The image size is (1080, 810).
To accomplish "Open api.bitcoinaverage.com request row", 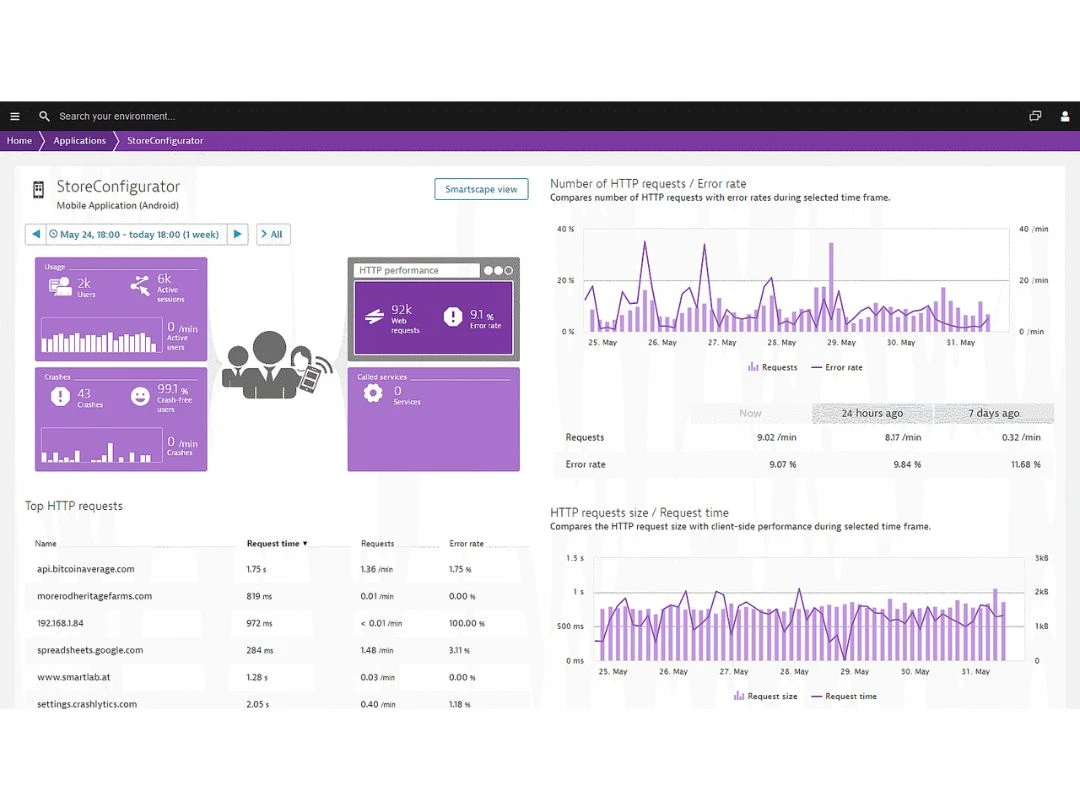I will click(x=85, y=569).
